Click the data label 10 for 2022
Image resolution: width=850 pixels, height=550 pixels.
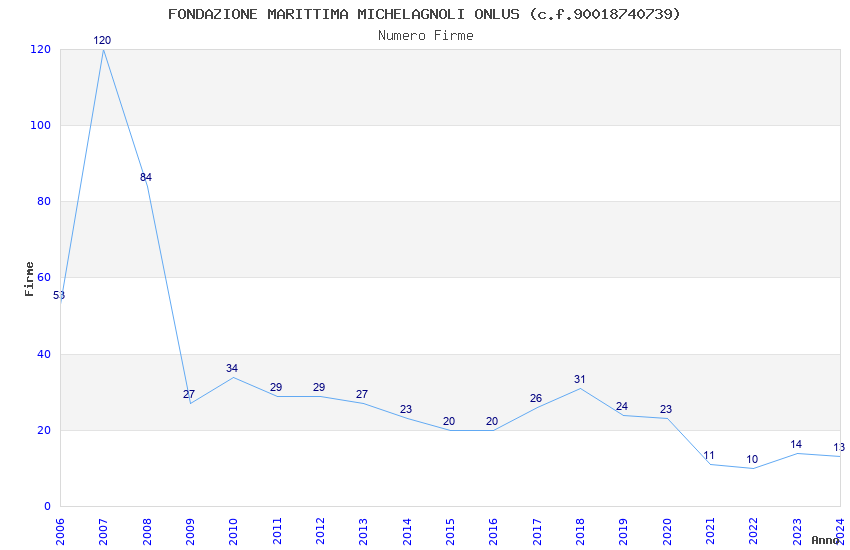pos(752,460)
